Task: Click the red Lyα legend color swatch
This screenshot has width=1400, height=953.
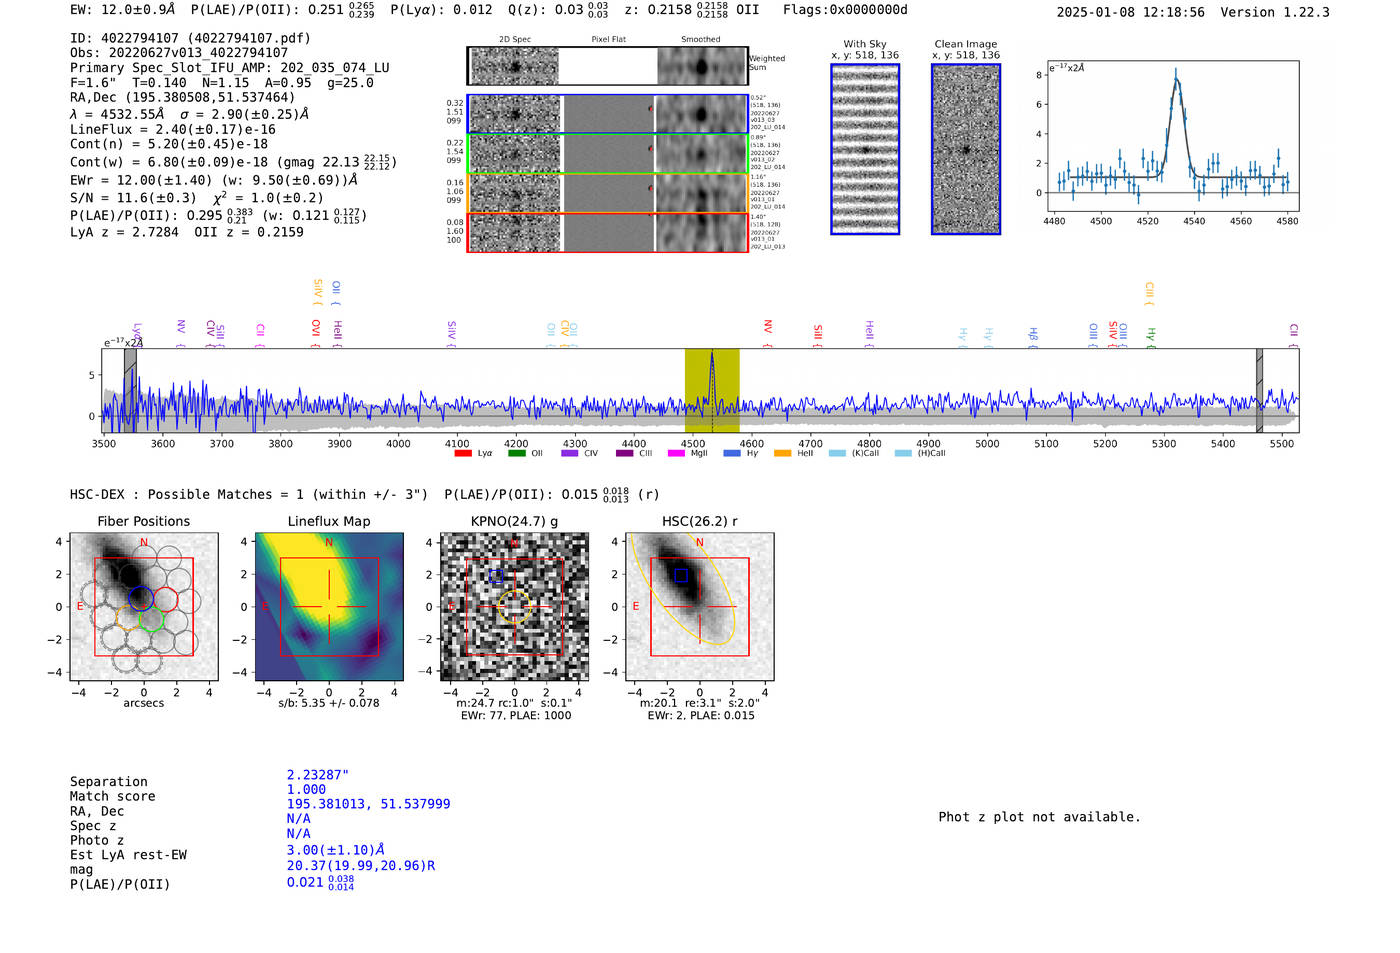Action: tap(463, 453)
